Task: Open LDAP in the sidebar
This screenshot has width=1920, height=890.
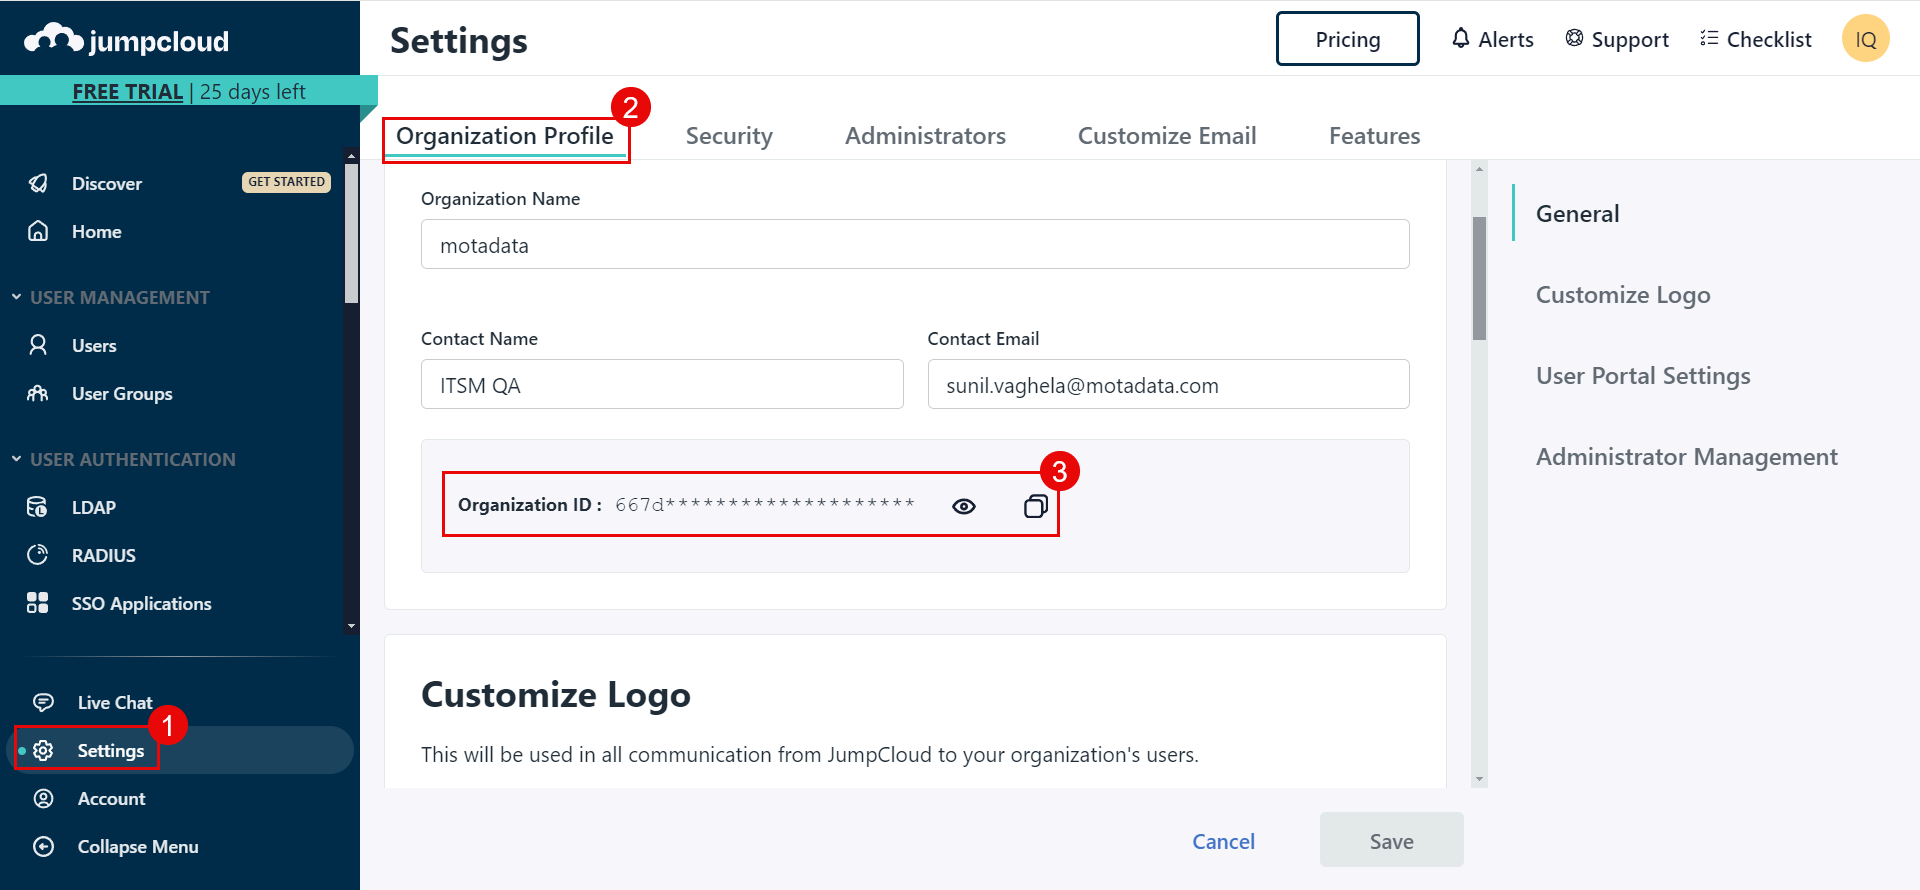Action: [93, 507]
